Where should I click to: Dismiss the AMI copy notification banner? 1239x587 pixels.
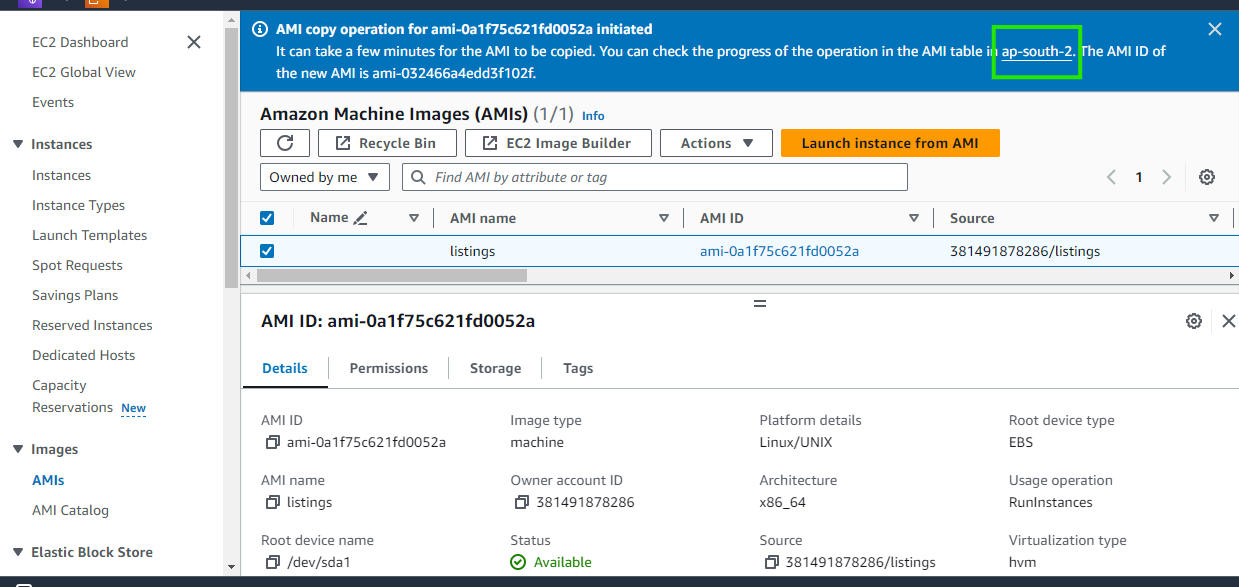pos(1215,29)
